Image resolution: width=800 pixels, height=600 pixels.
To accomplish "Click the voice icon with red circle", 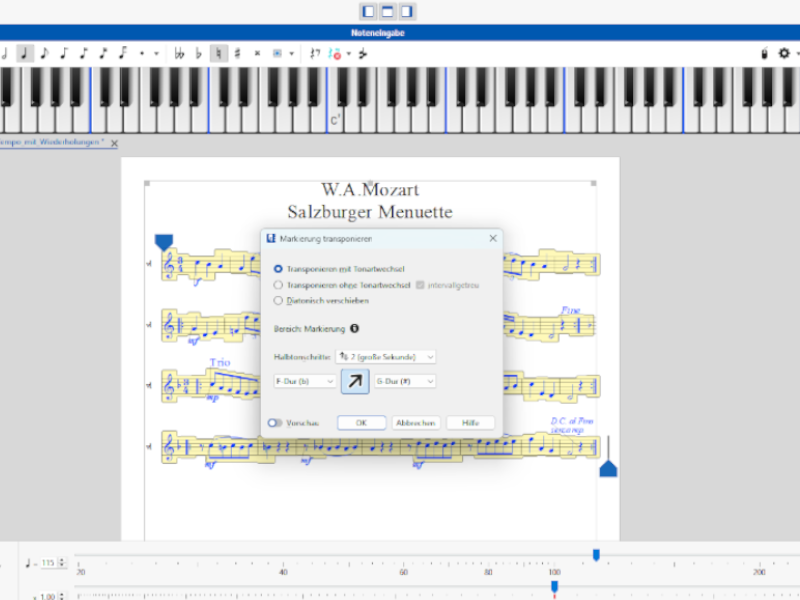I will tap(335, 53).
